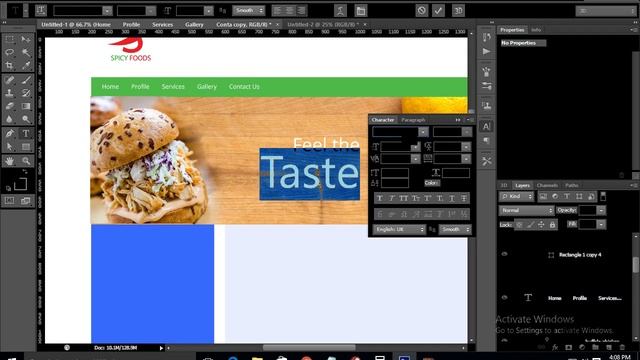Select the Zoom tool in toolbox
Viewport: 640px width, 360px height.
26,161
